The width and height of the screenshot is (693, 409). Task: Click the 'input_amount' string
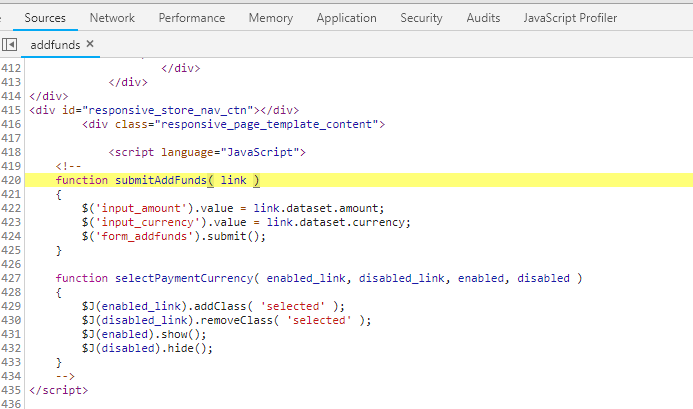click(x=141, y=208)
